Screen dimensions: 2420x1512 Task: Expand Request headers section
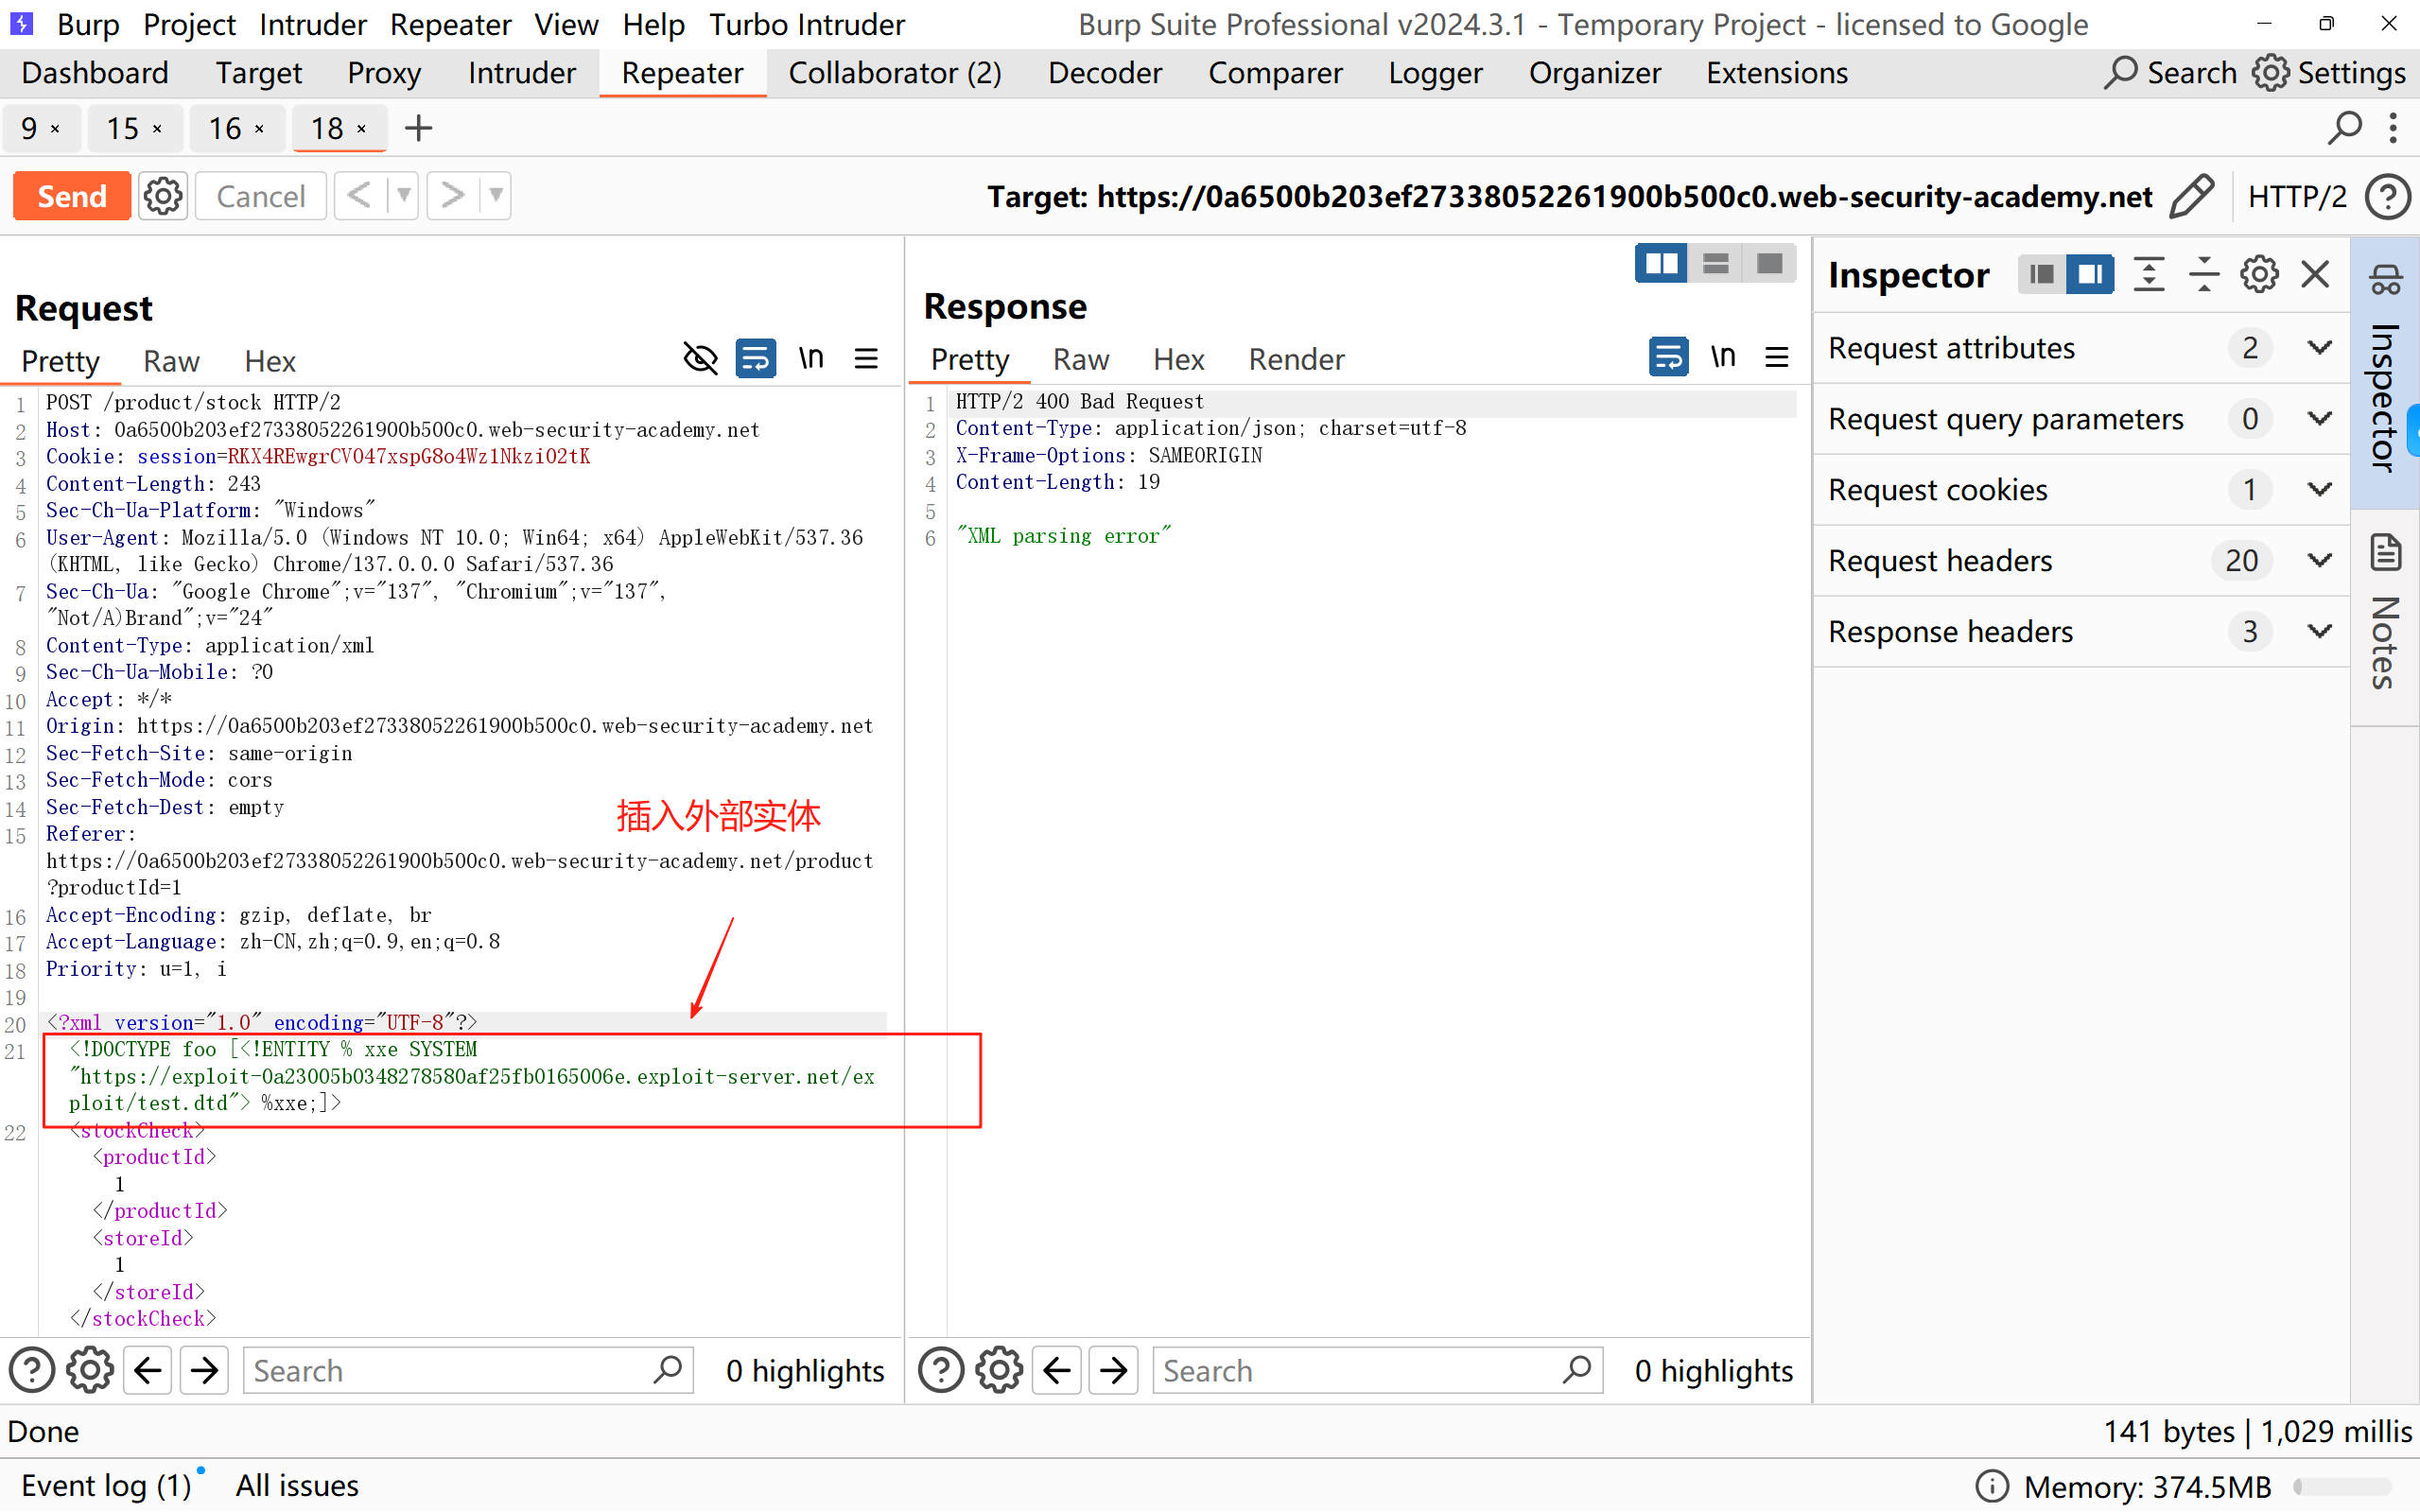click(2319, 560)
